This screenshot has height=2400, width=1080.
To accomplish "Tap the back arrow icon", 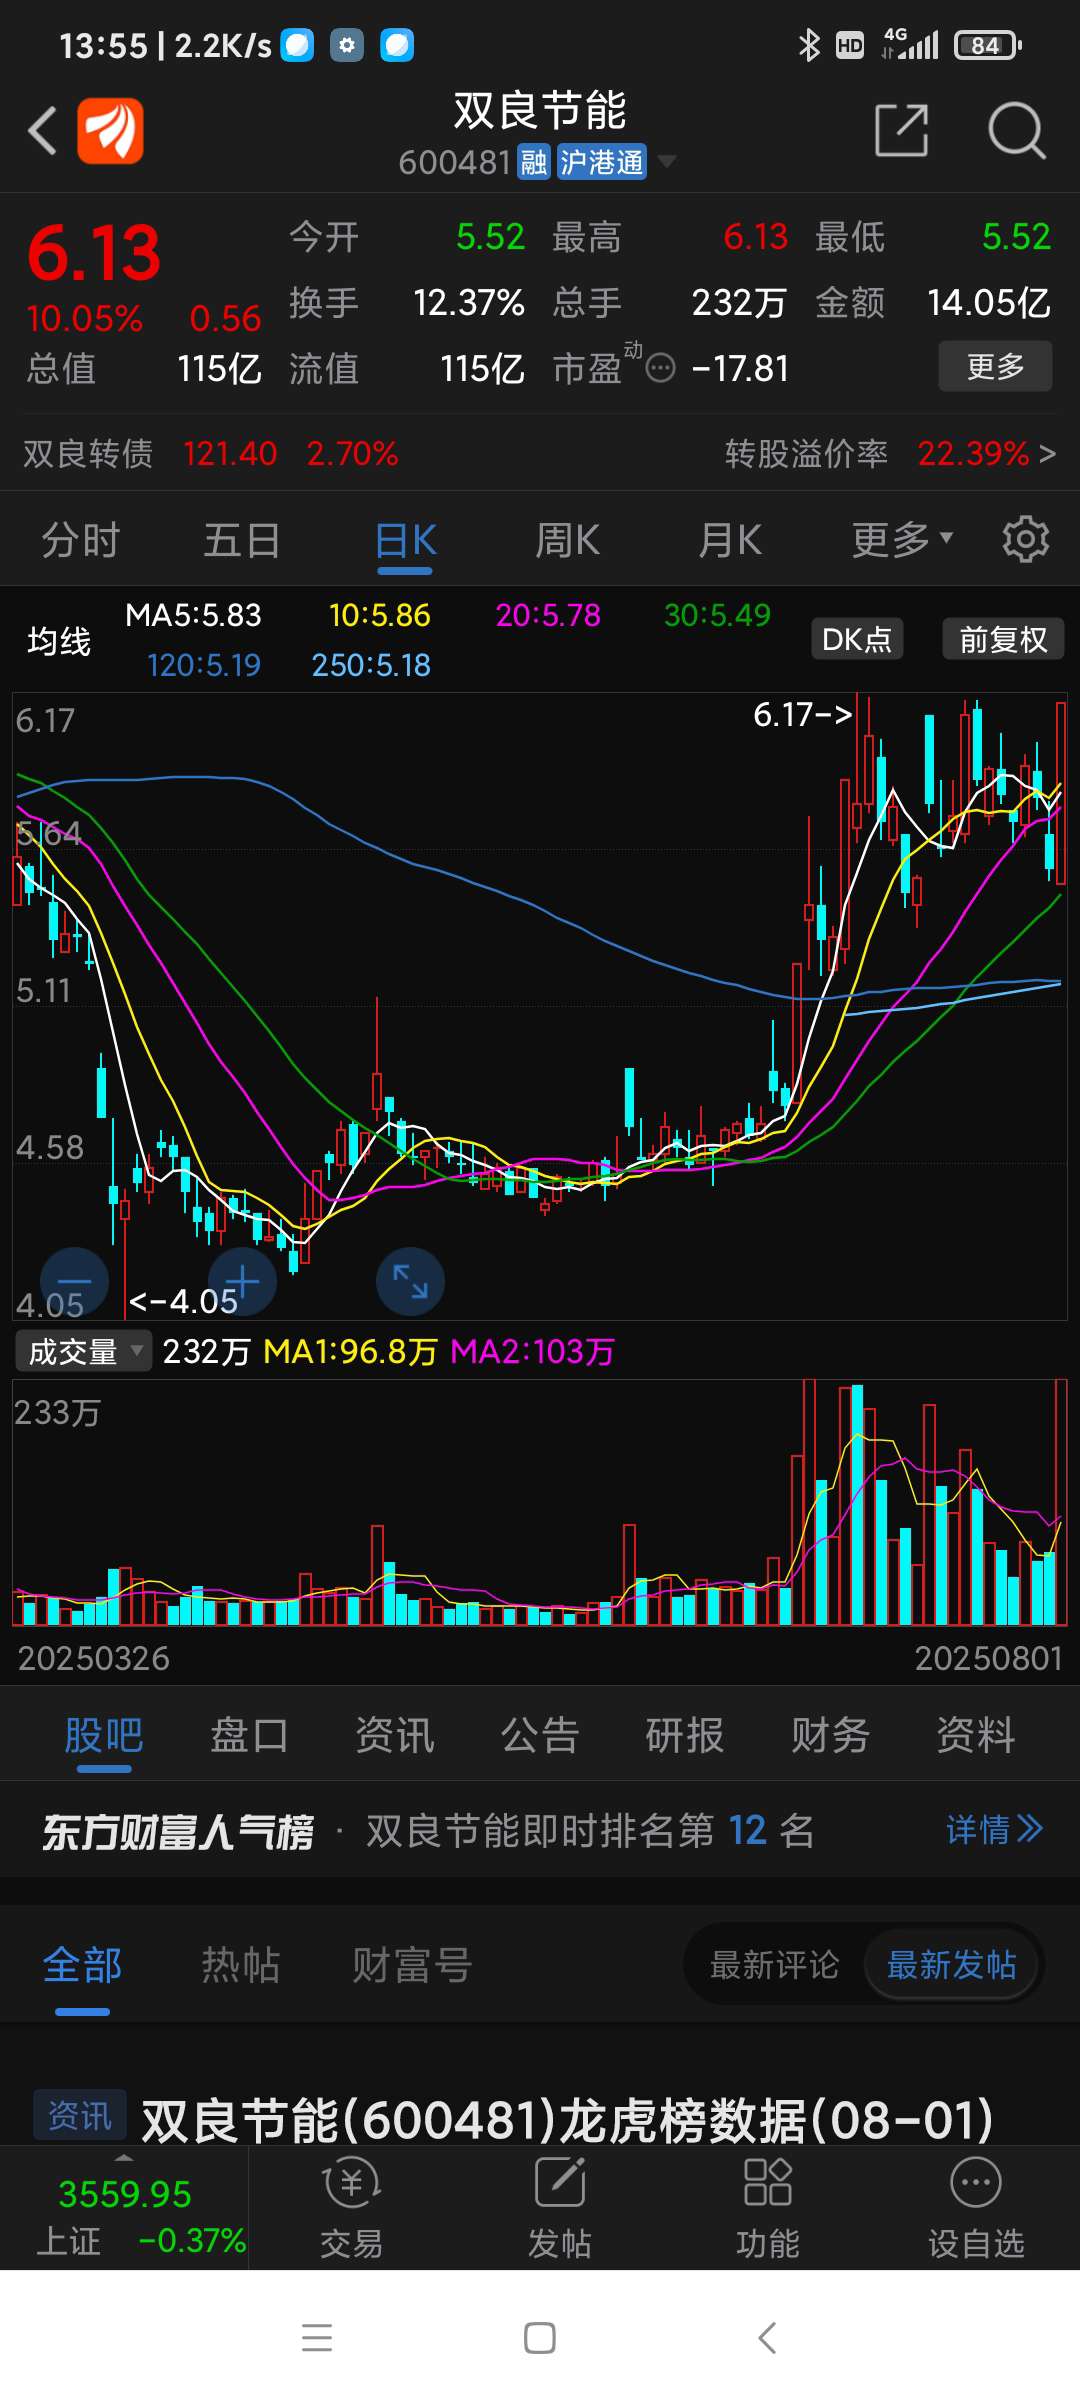I will pyautogui.click(x=43, y=130).
